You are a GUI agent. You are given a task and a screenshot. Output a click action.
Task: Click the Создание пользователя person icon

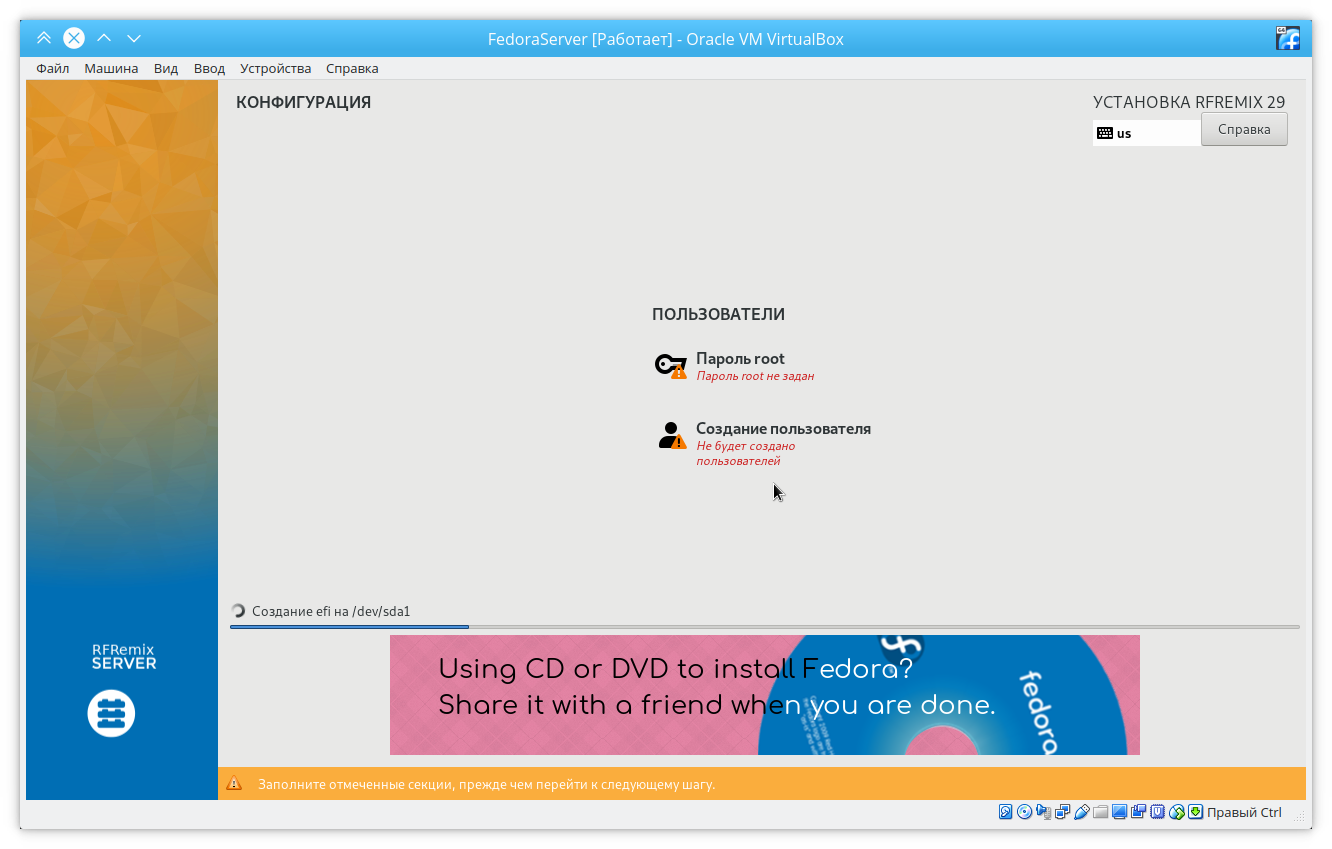pos(671,436)
